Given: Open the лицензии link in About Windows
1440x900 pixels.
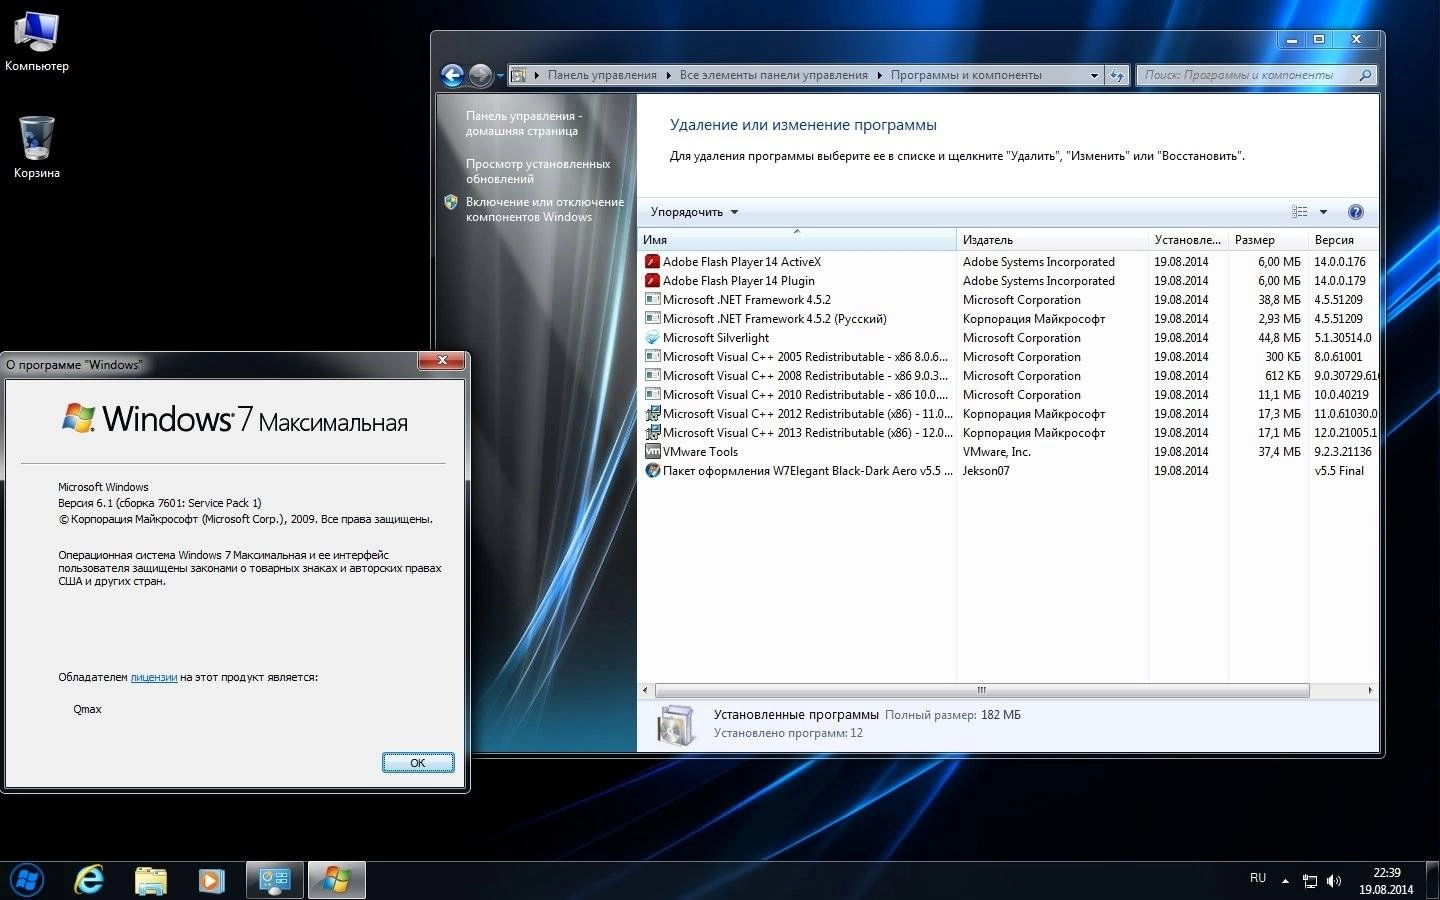Looking at the screenshot, I should tap(154, 677).
